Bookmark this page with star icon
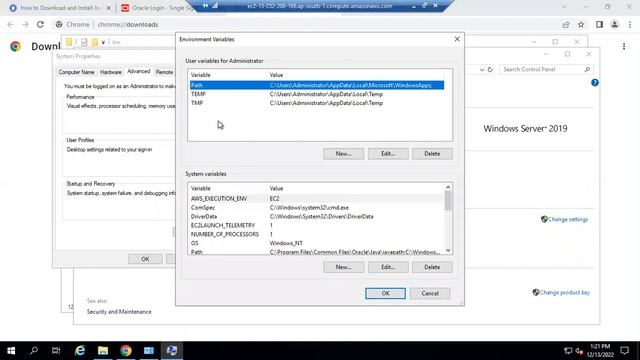Viewport: 640px width, 360px height. pyautogui.click(x=581, y=24)
